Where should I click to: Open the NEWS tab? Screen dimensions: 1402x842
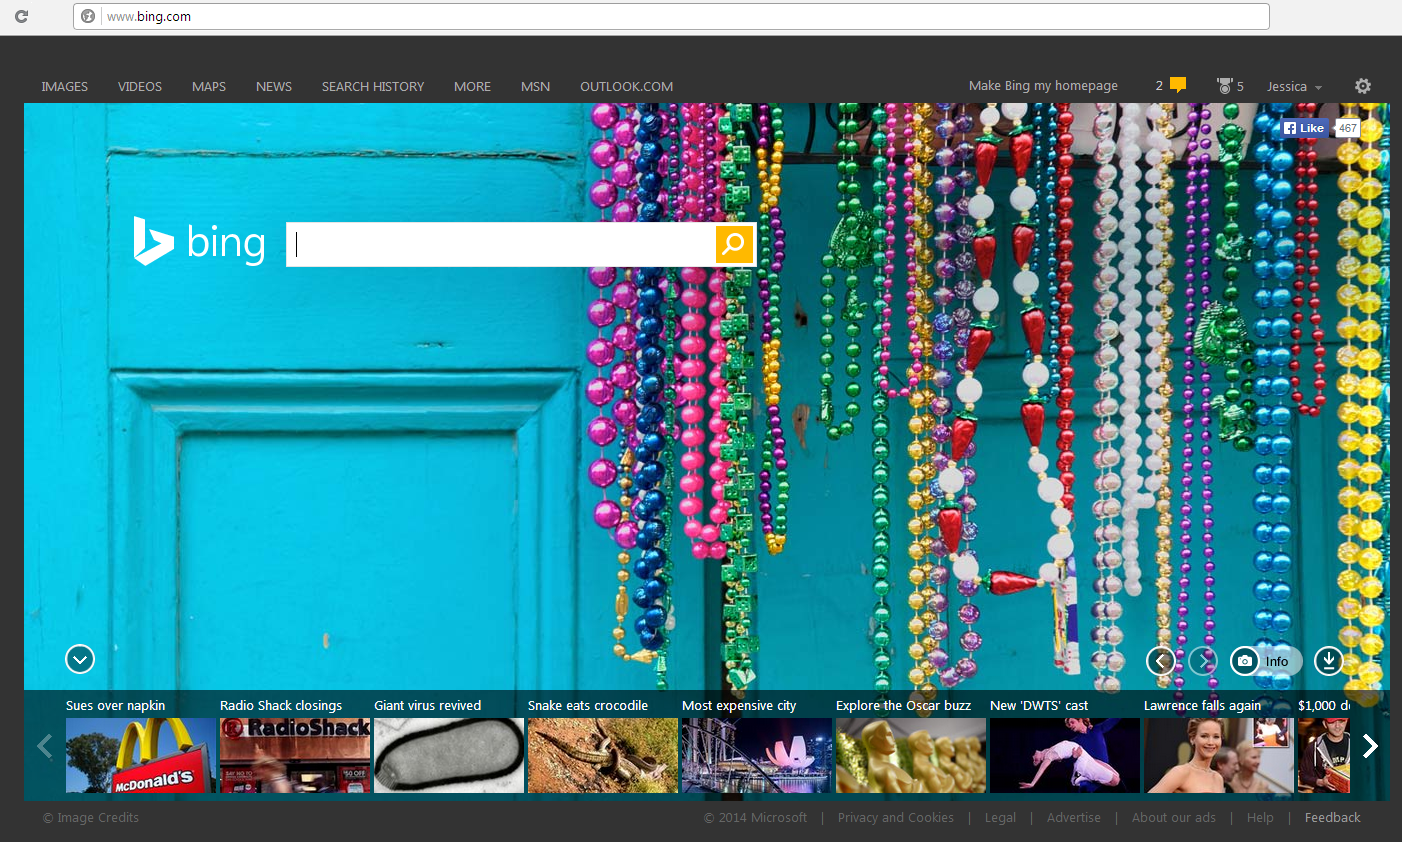pos(274,87)
